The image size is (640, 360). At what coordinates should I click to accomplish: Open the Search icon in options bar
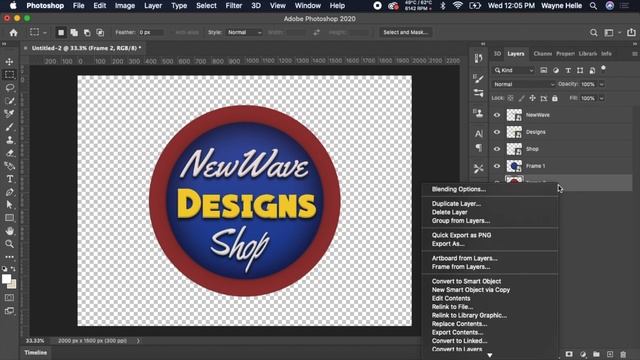[x=593, y=33]
